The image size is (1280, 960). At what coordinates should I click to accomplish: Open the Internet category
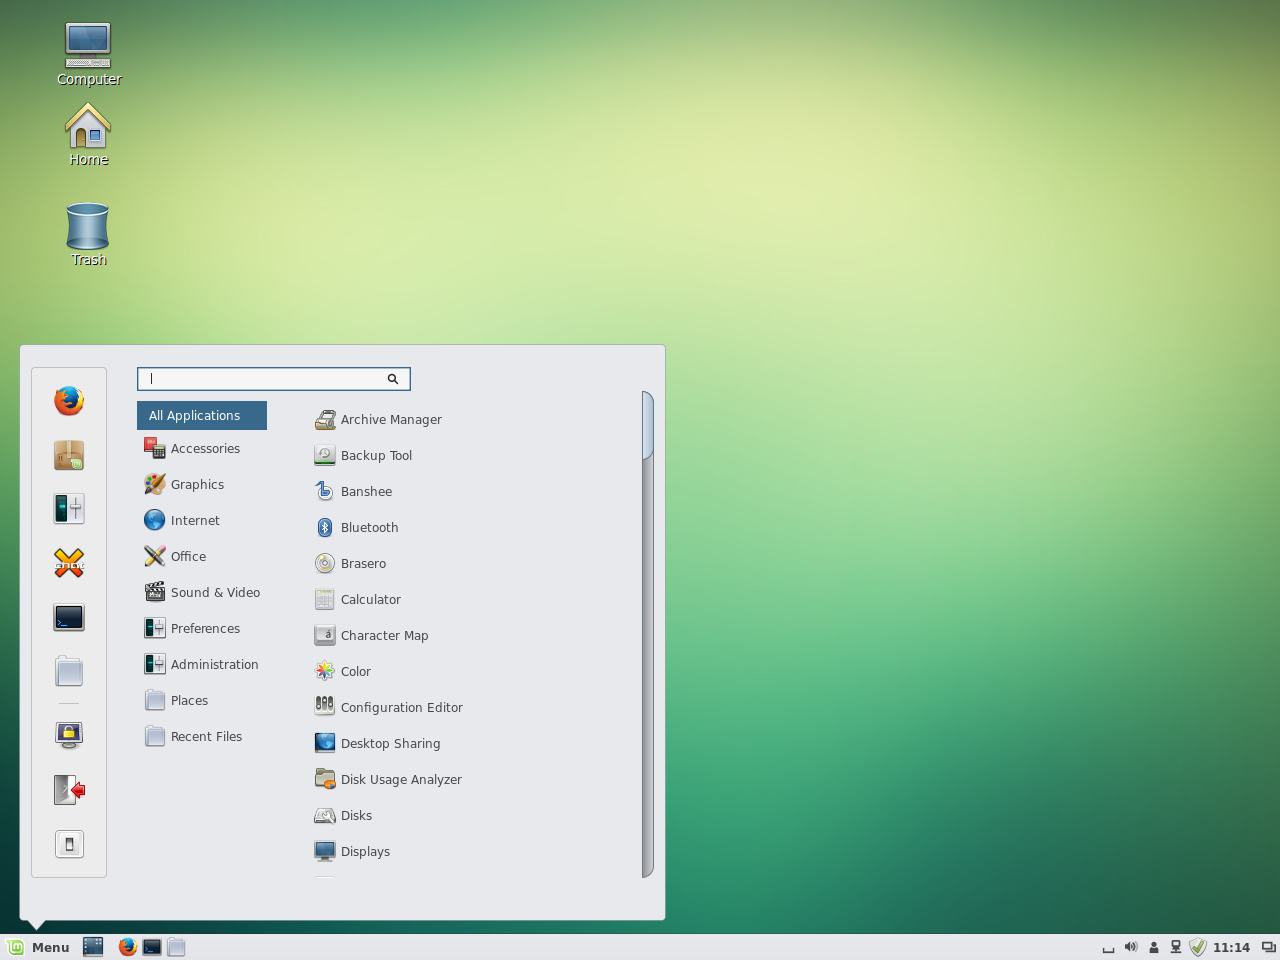(x=202, y=521)
